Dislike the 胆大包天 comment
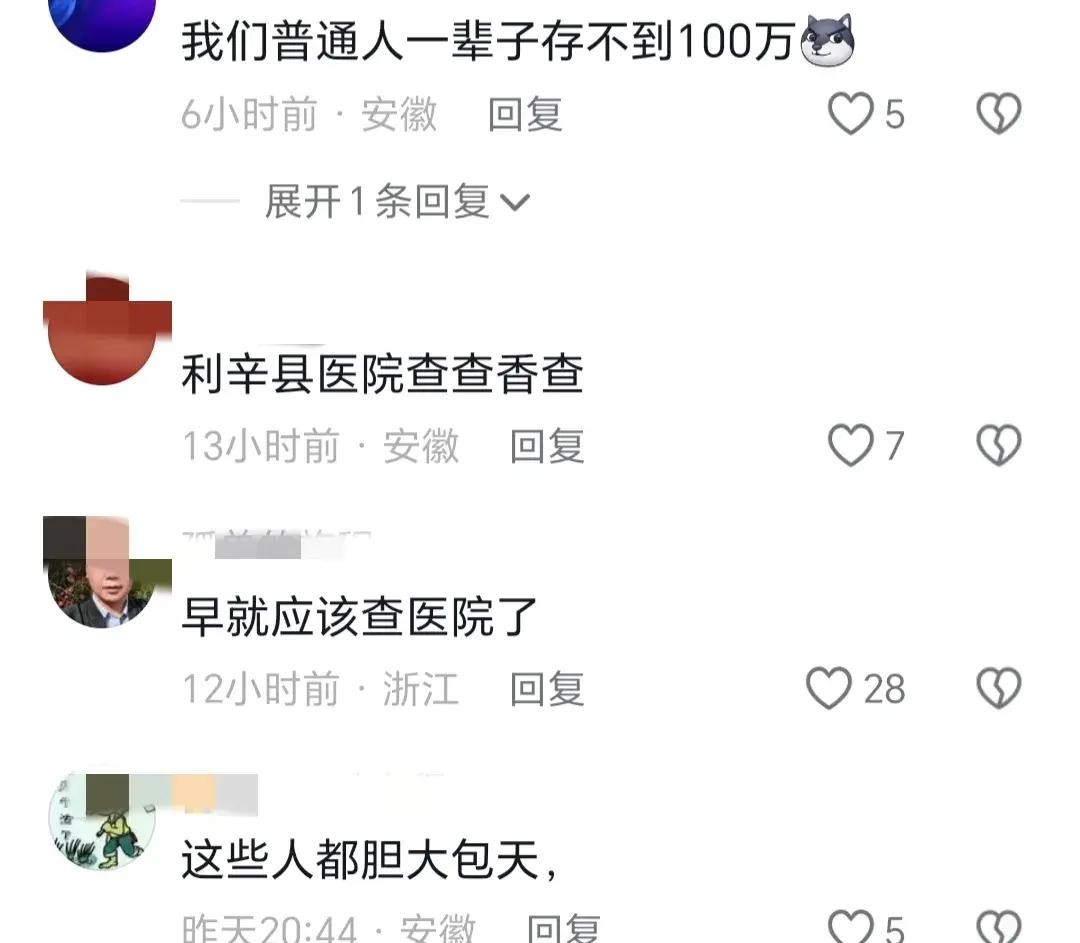This screenshot has width=1080, height=943. (999, 926)
